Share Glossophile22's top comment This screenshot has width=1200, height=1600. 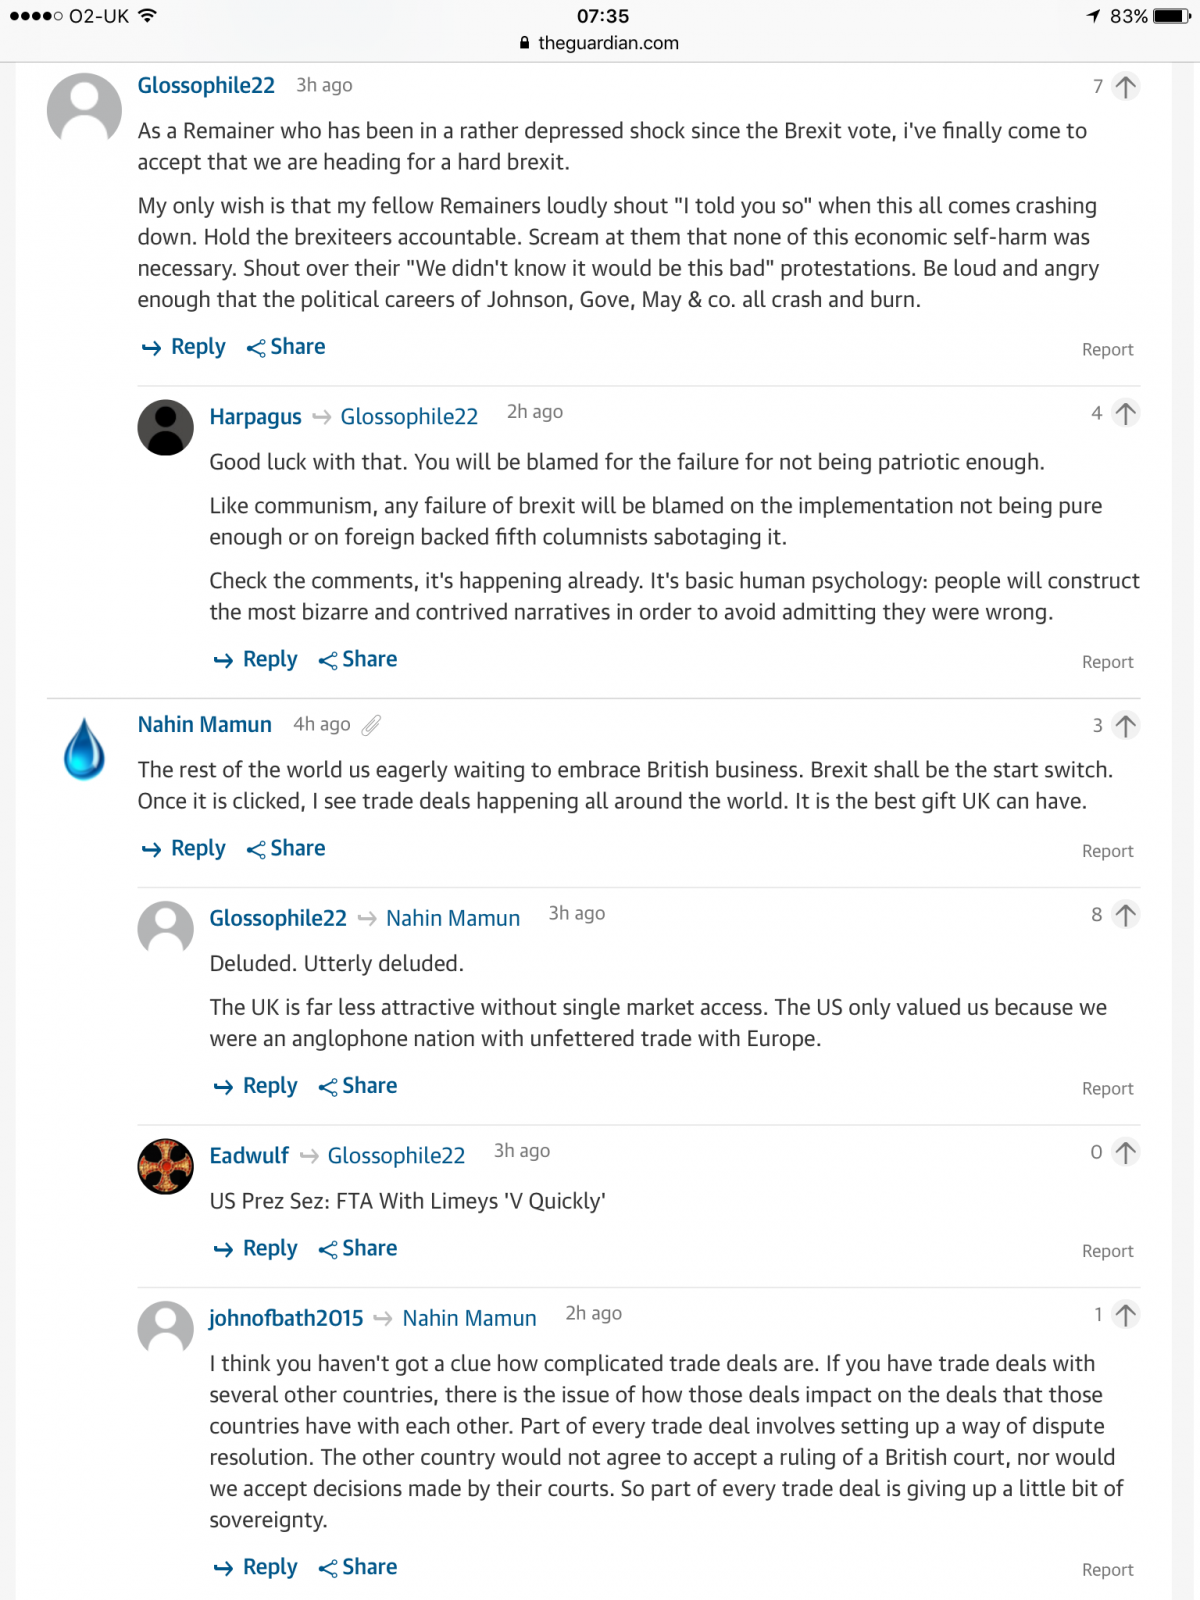286,347
